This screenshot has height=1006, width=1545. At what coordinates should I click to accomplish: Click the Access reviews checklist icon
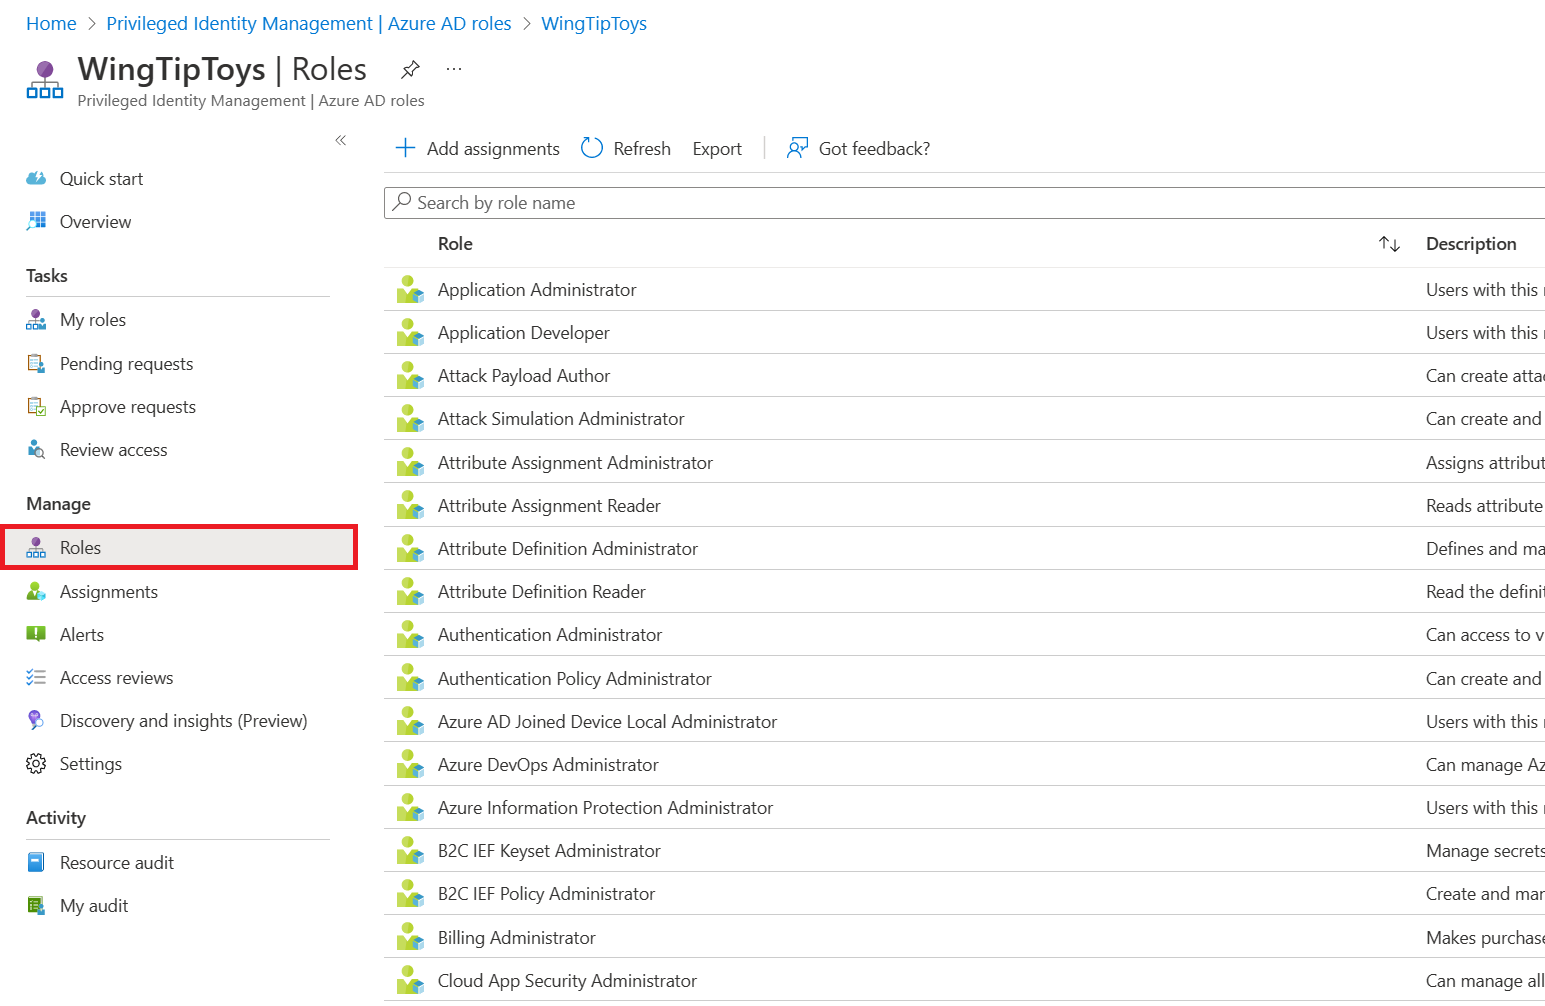tap(36, 677)
